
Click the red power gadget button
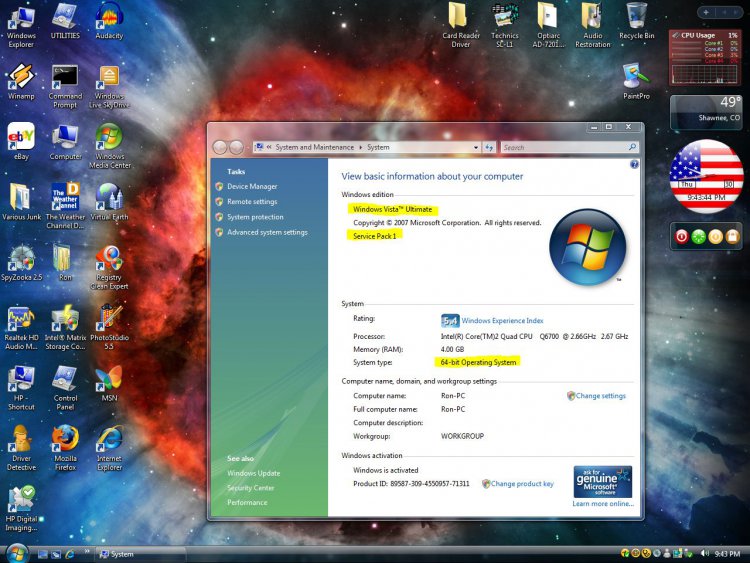coord(682,236)
